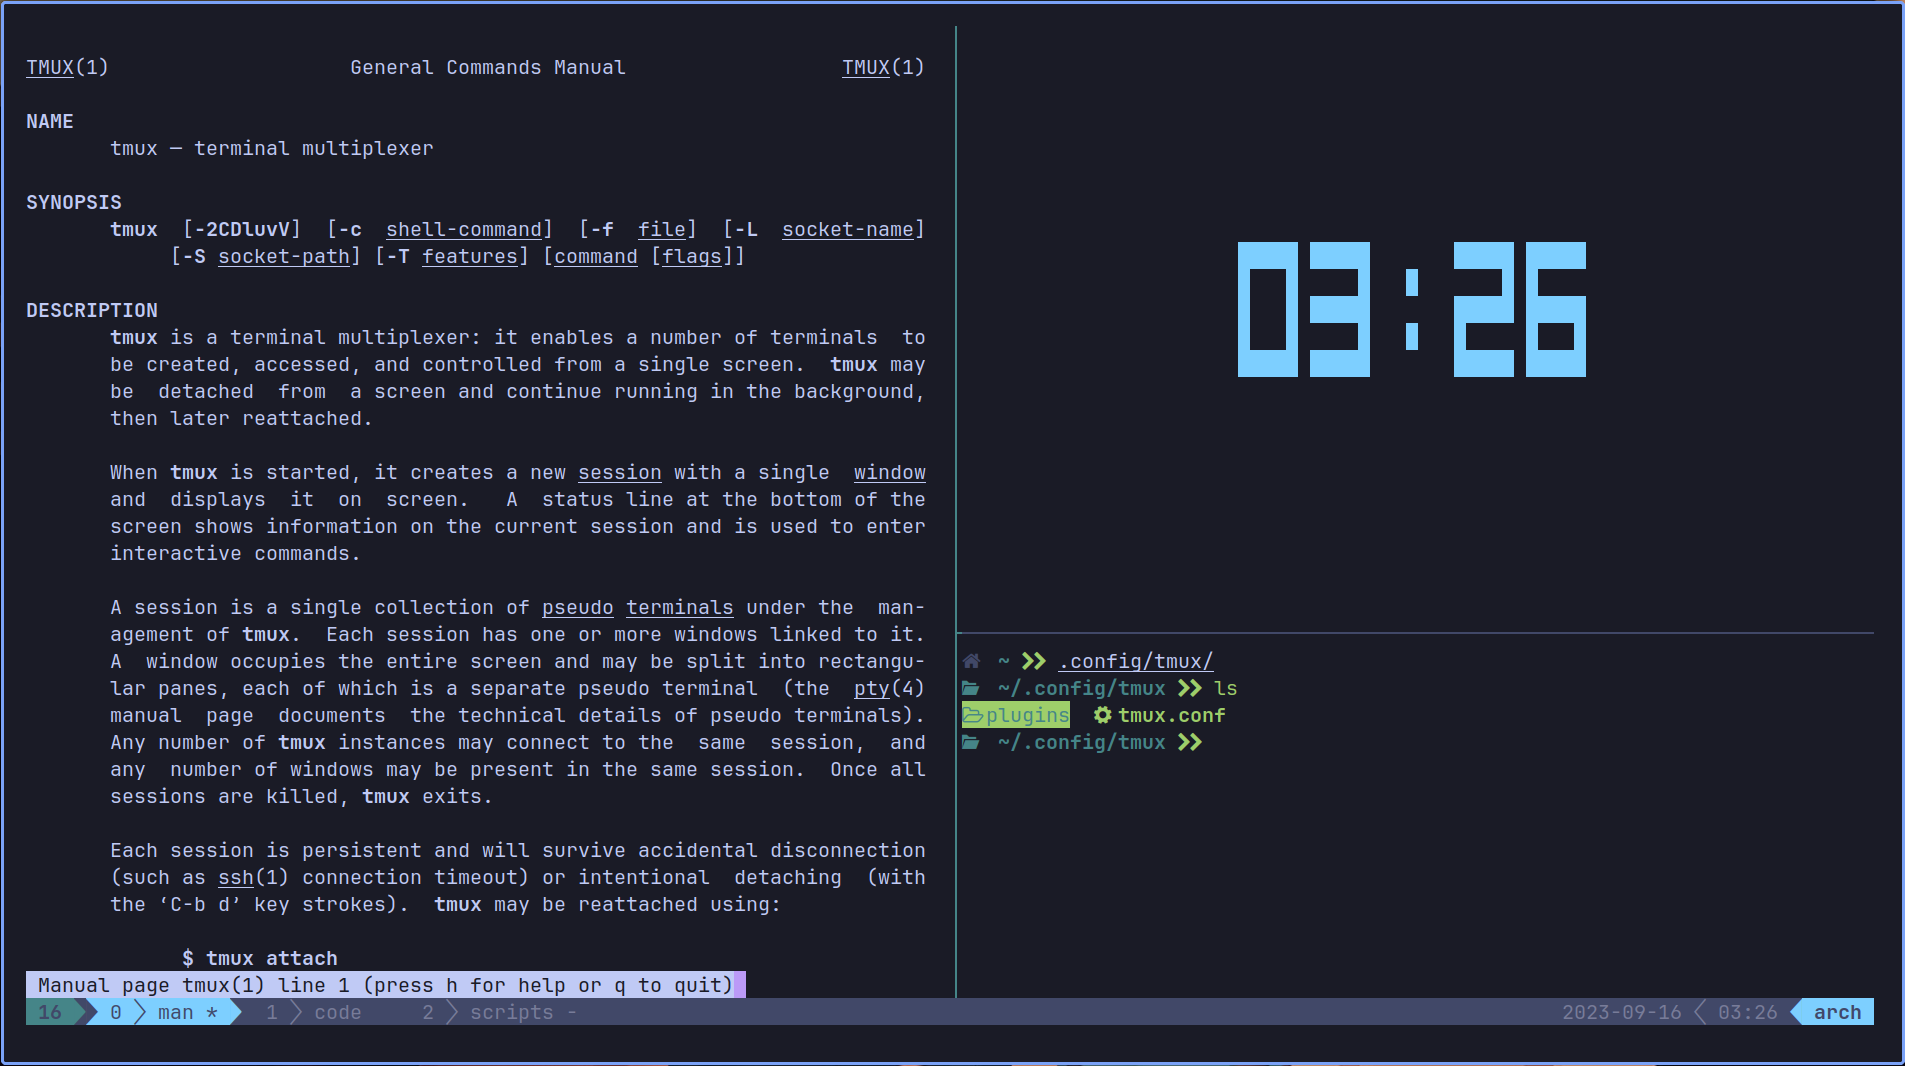Click the double-chevron on the empty prompt line

click(1190, 742)
